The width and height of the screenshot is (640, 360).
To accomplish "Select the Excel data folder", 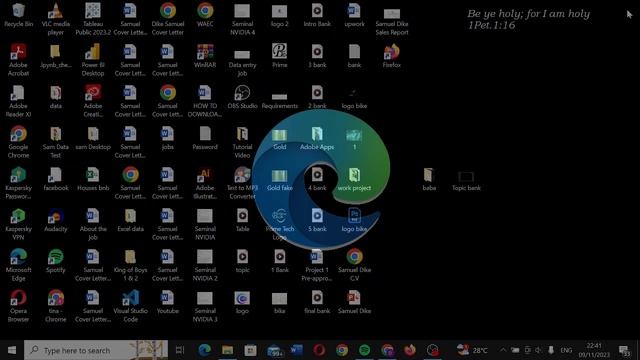I will click(131, 220).
